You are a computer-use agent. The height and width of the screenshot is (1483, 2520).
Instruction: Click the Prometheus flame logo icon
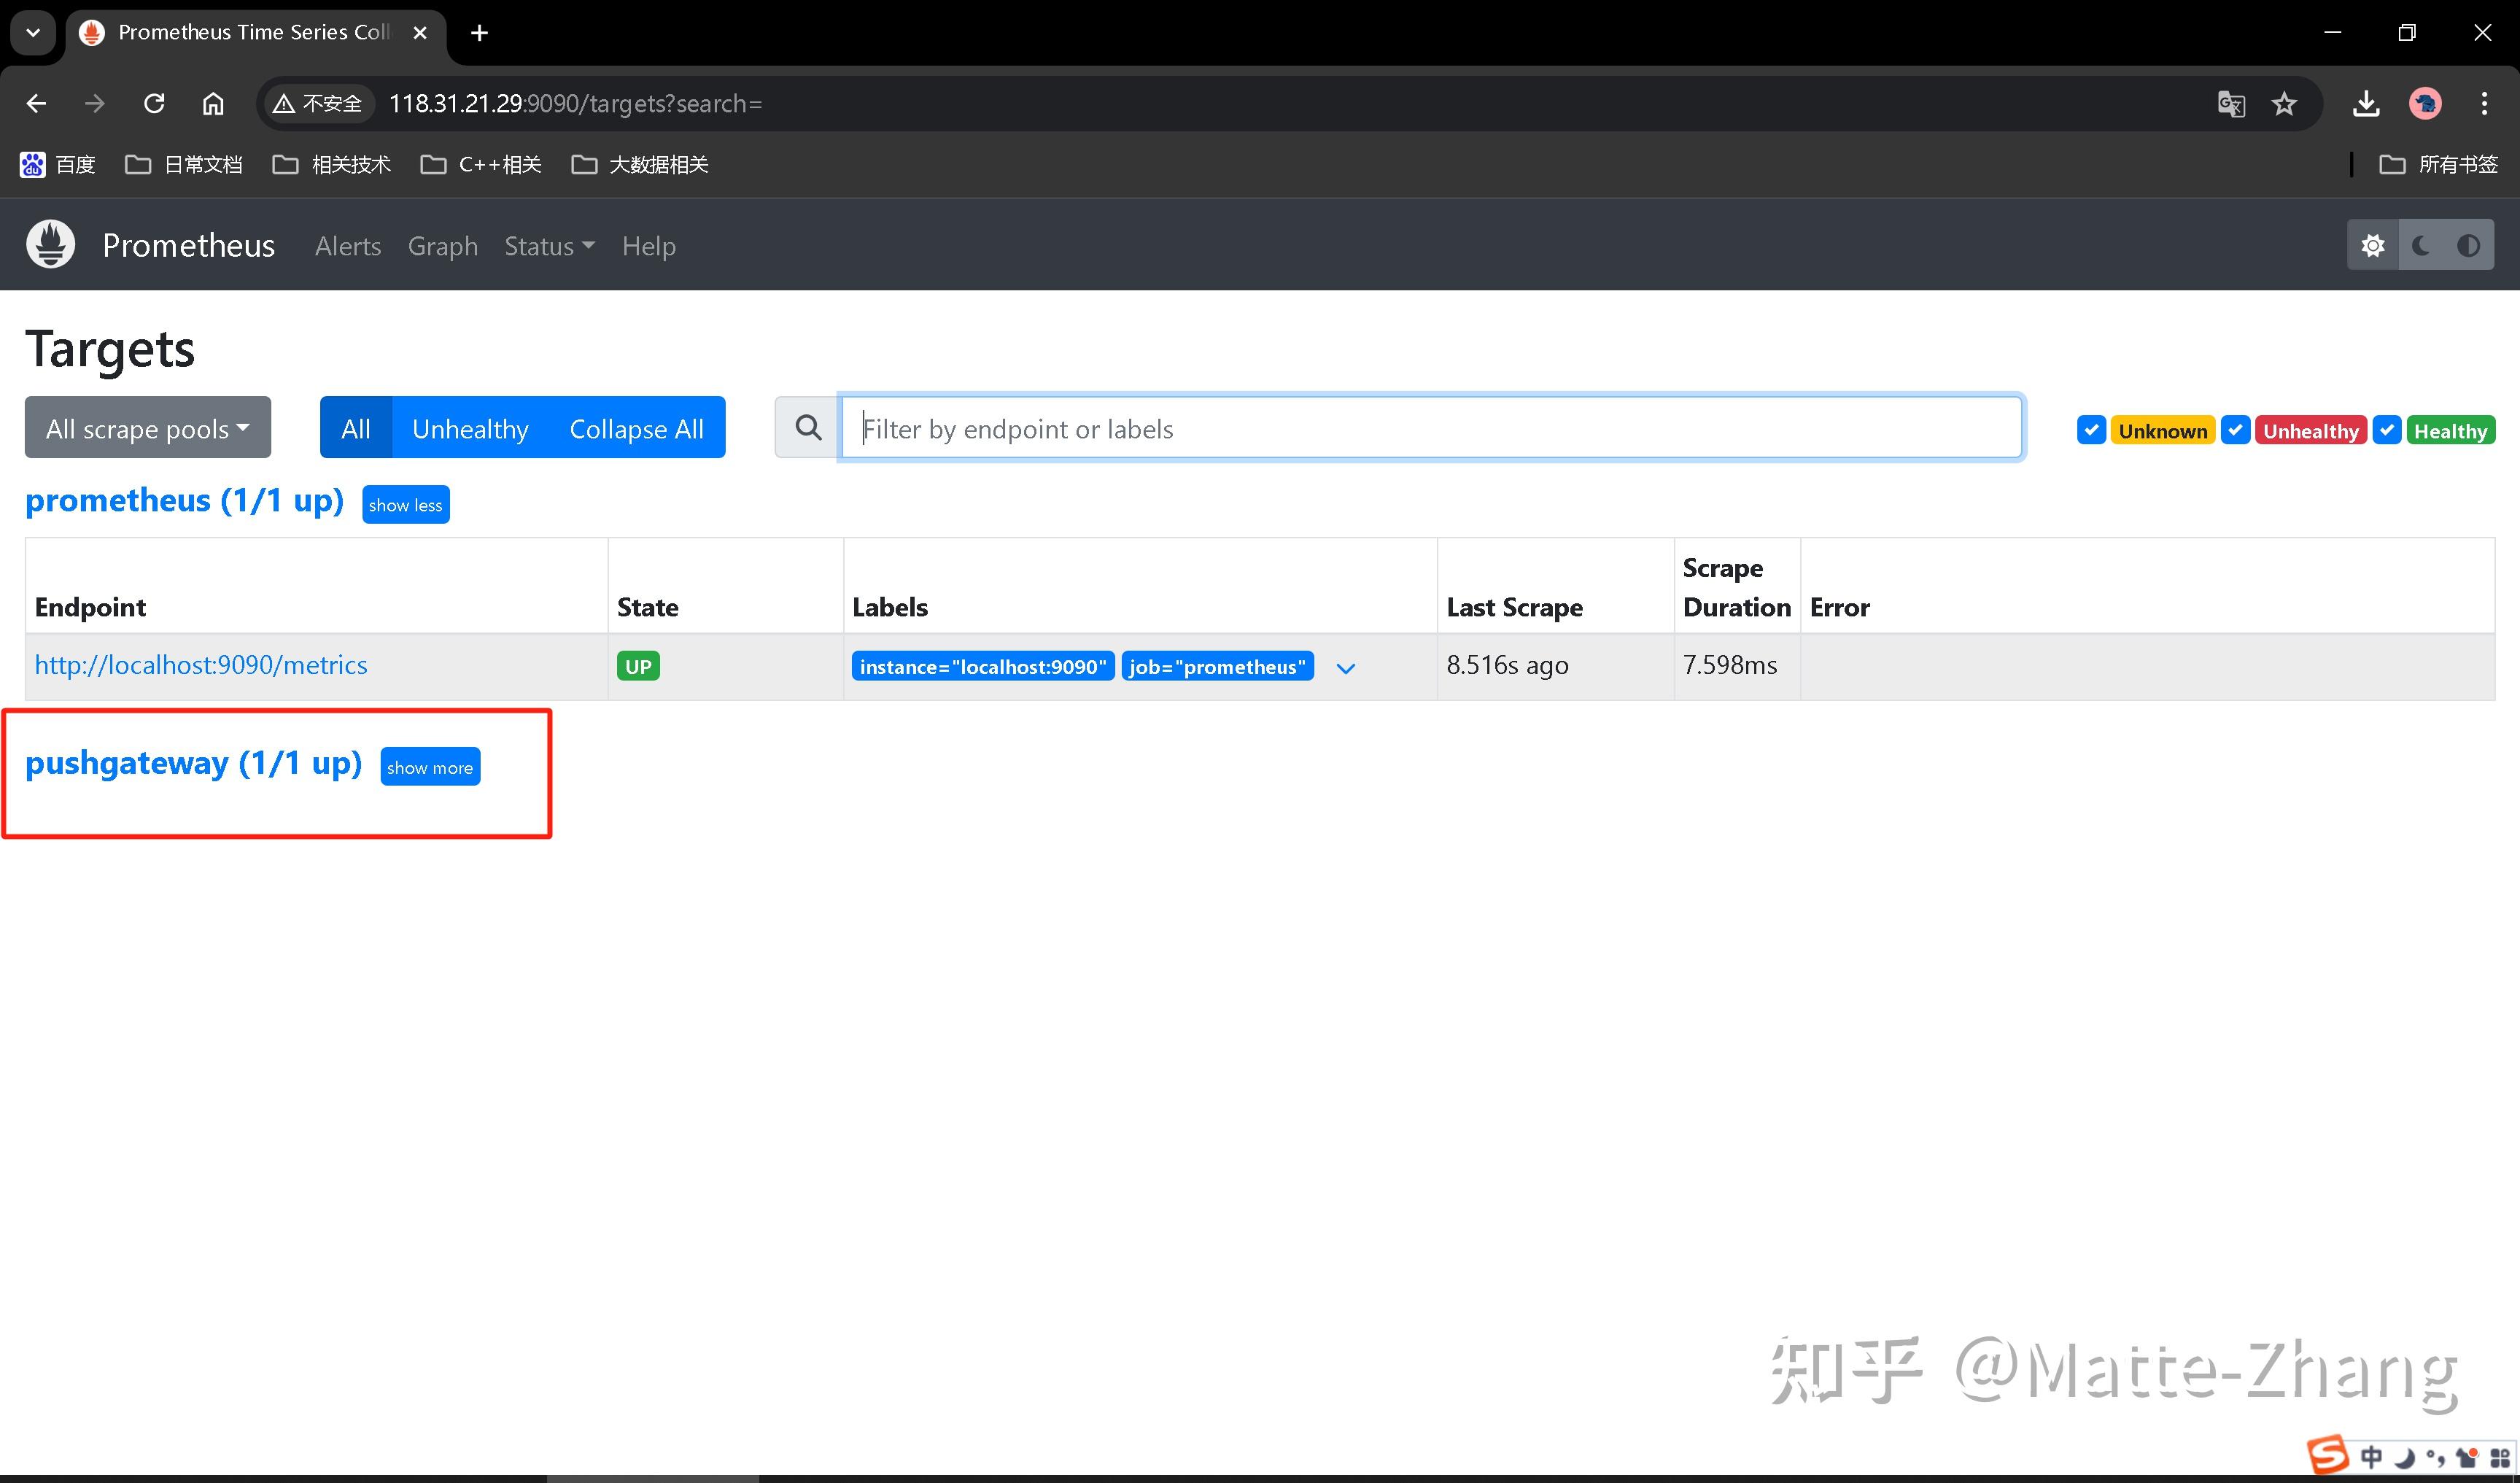tap(51, 245)
